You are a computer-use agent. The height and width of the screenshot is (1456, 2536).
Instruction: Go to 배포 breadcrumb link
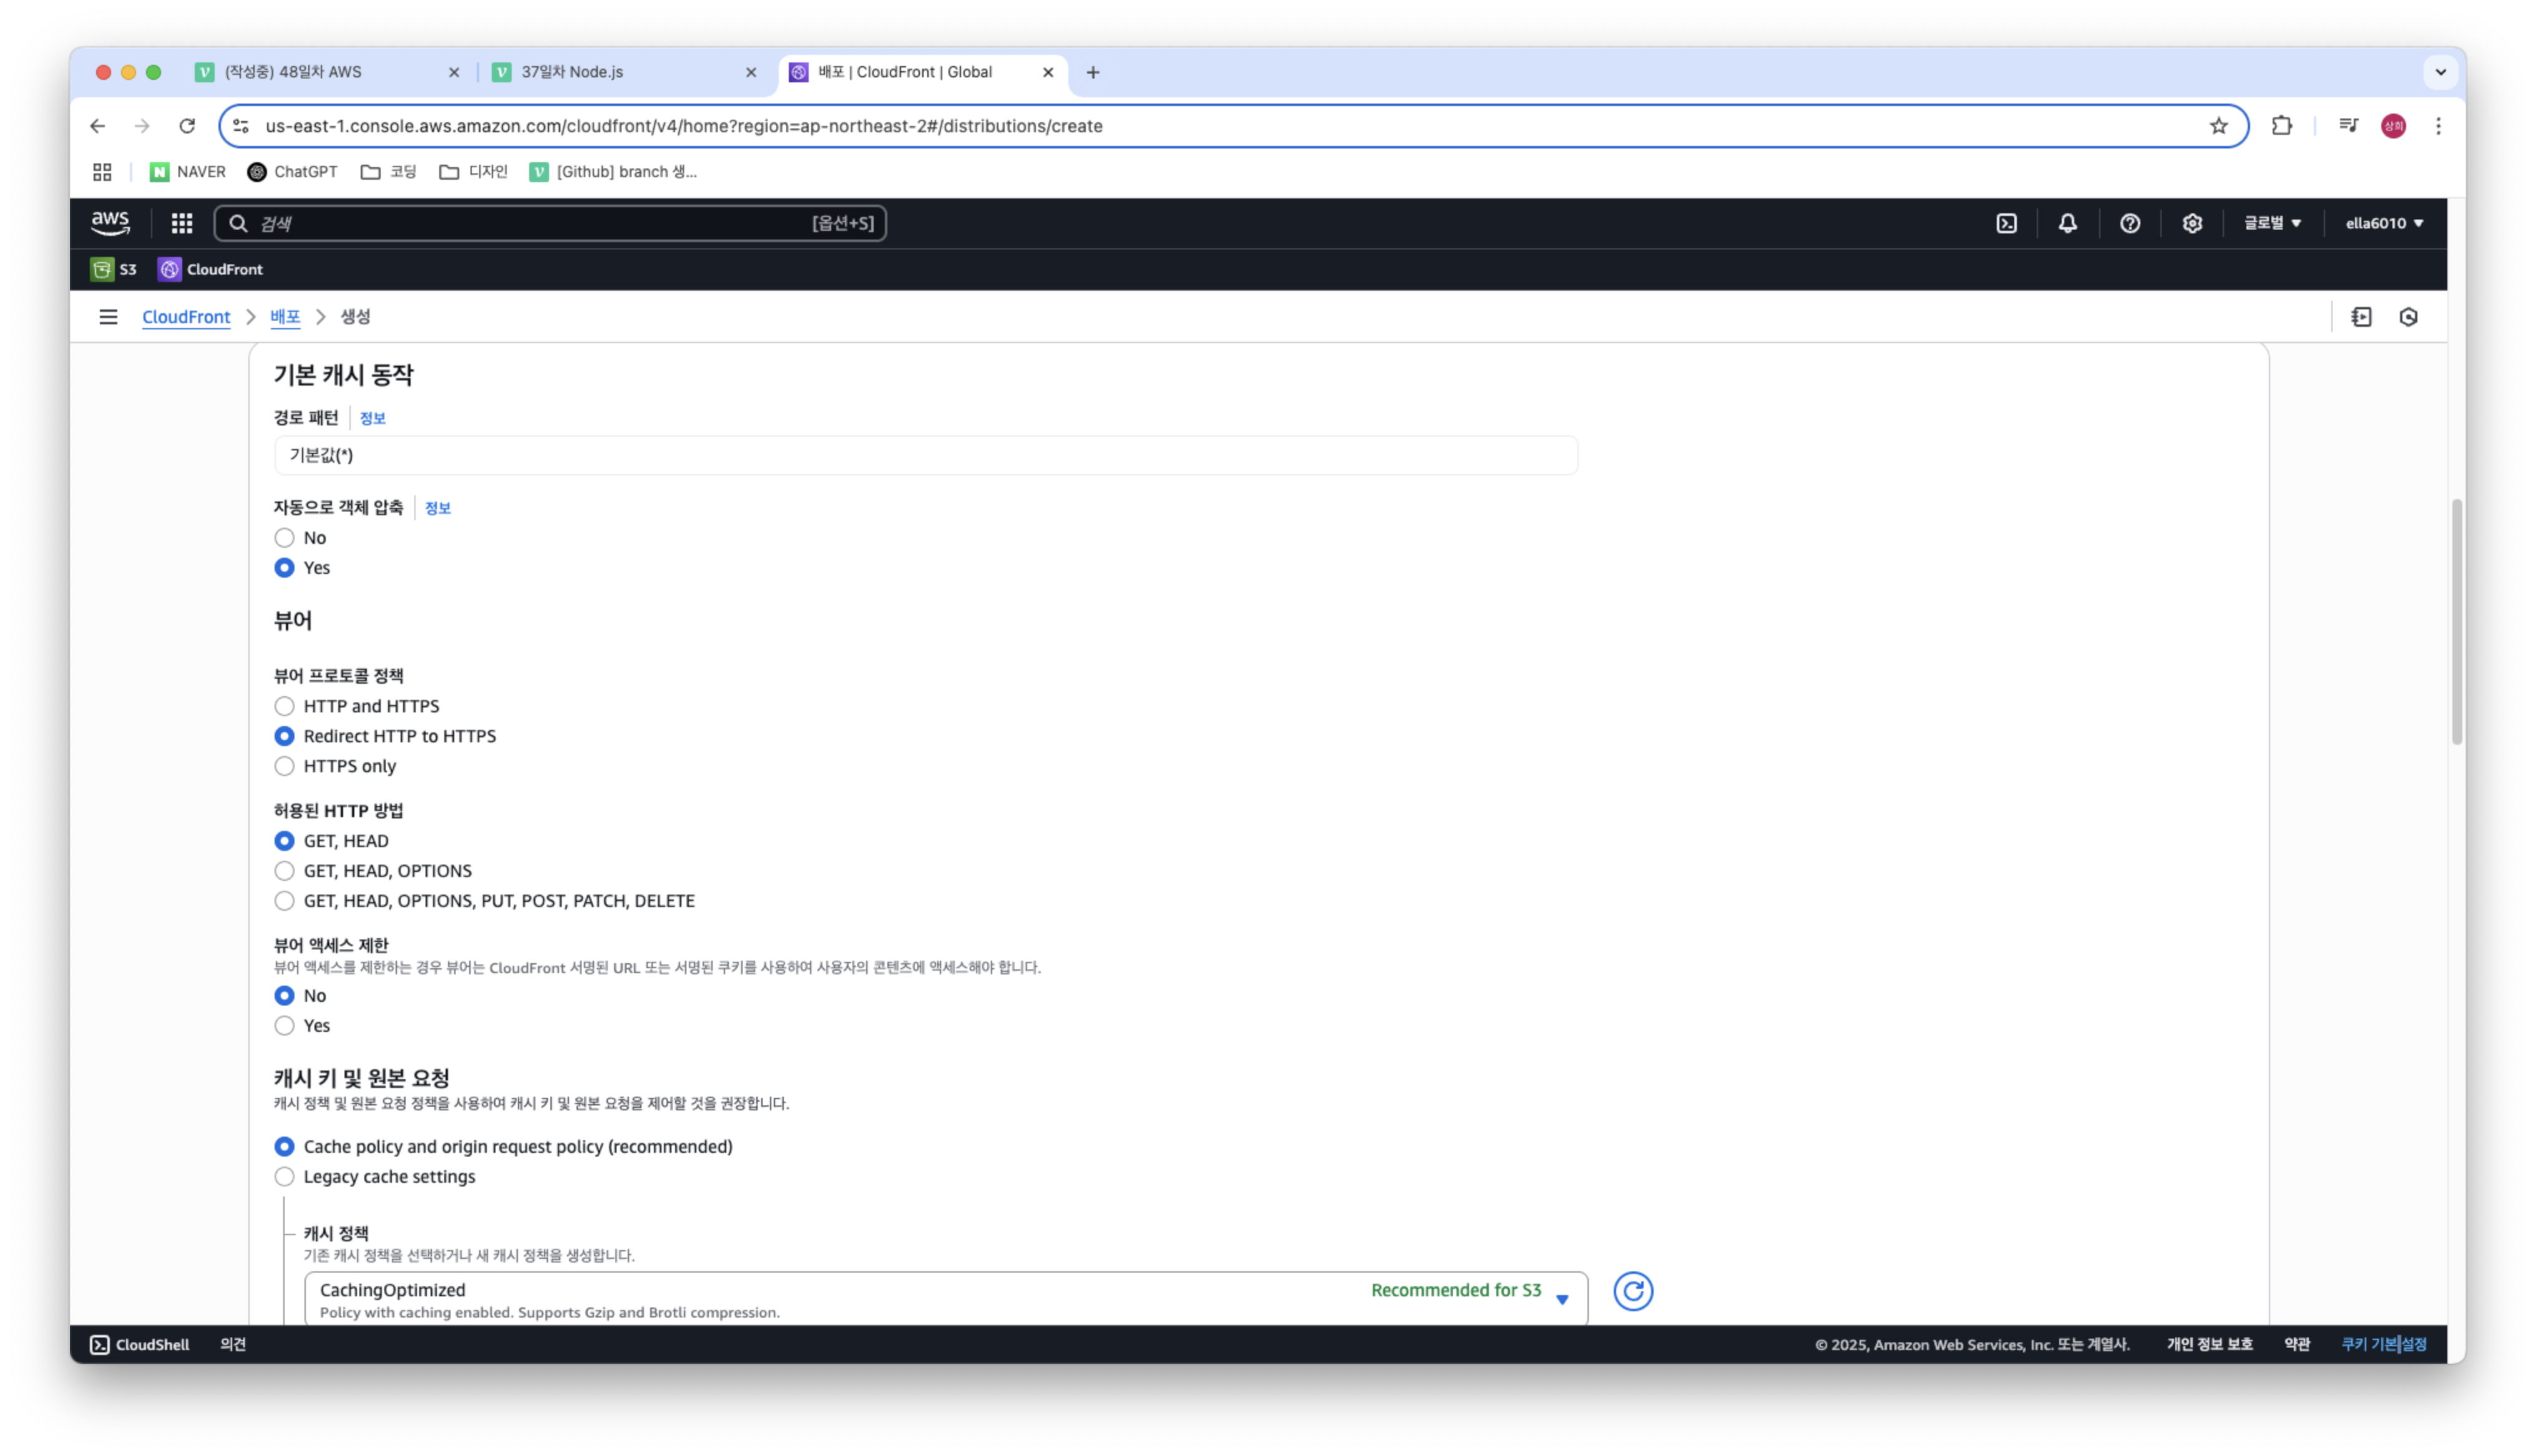(285, 317)
